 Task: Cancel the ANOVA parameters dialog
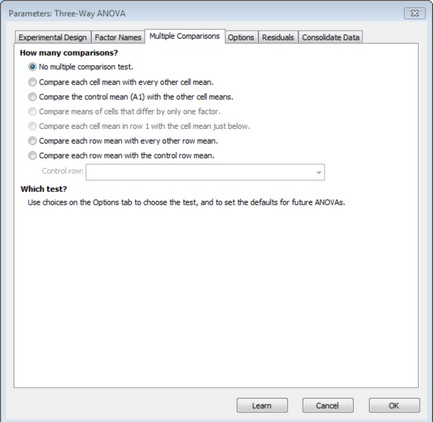point(328,406)
